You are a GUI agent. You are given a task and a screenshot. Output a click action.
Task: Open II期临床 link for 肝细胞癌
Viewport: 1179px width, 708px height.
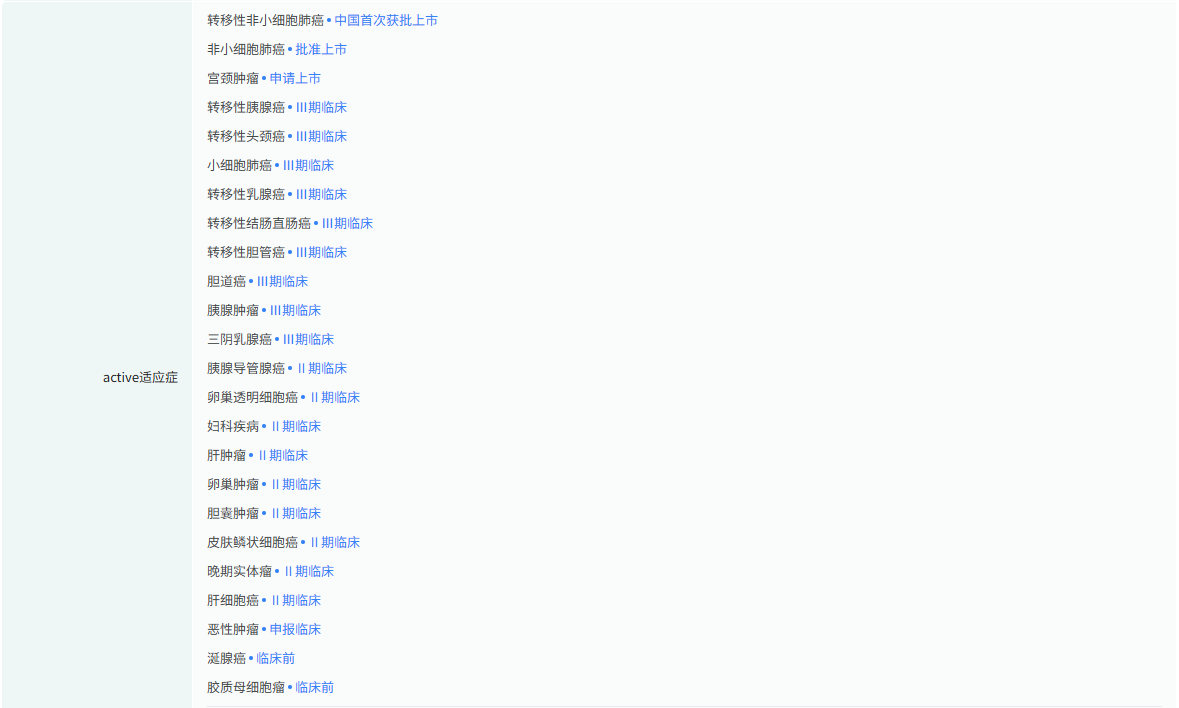coord(296,601)
